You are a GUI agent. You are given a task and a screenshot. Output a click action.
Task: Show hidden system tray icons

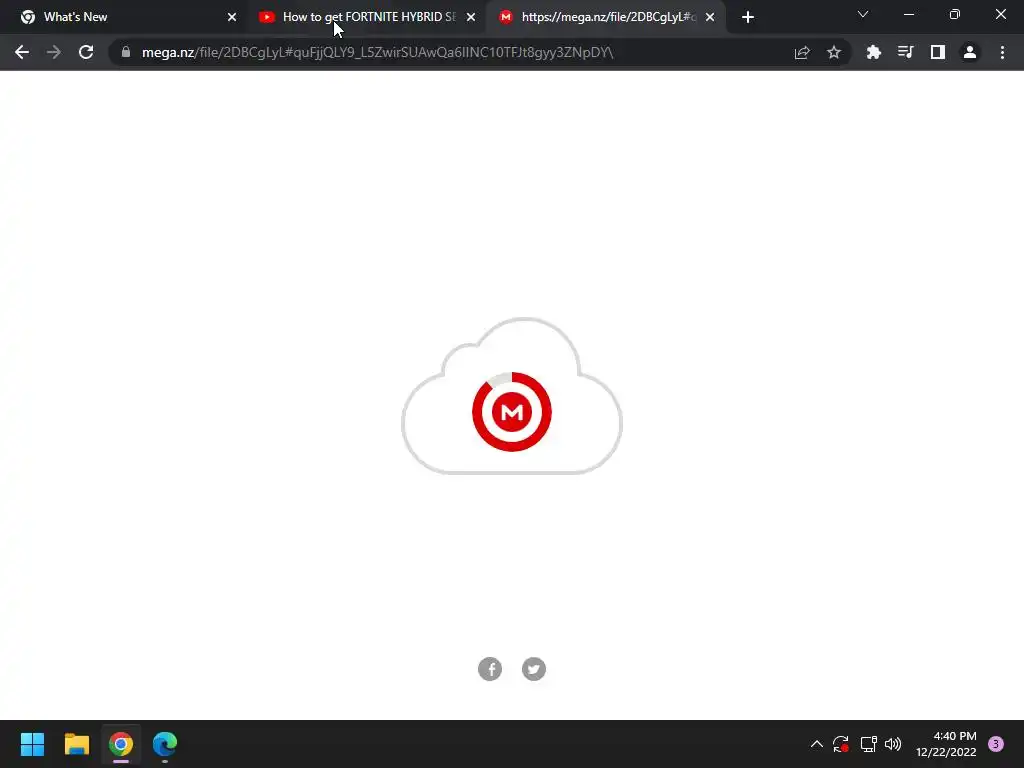pos(816,744)
